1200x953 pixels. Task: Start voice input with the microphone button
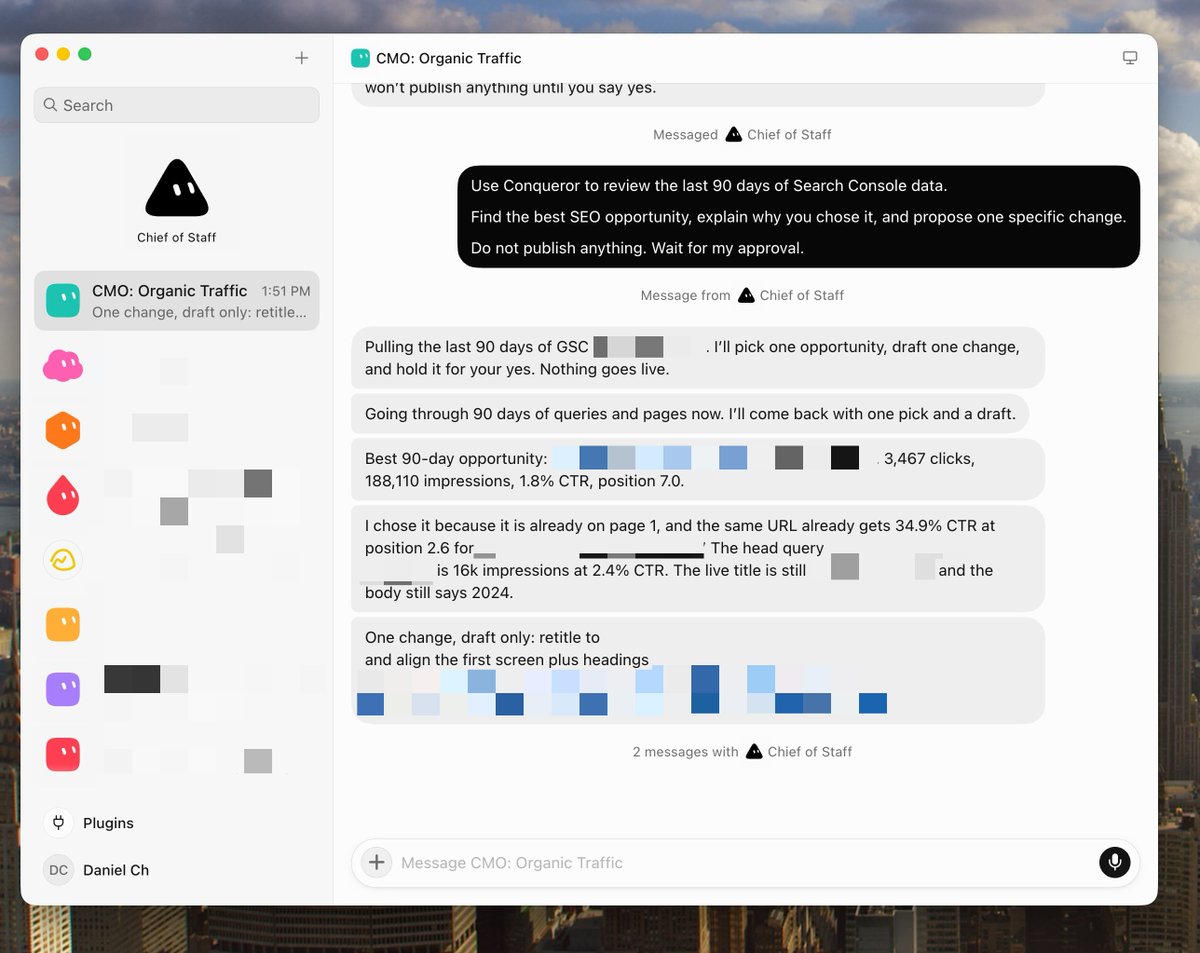coord(1115,862)
